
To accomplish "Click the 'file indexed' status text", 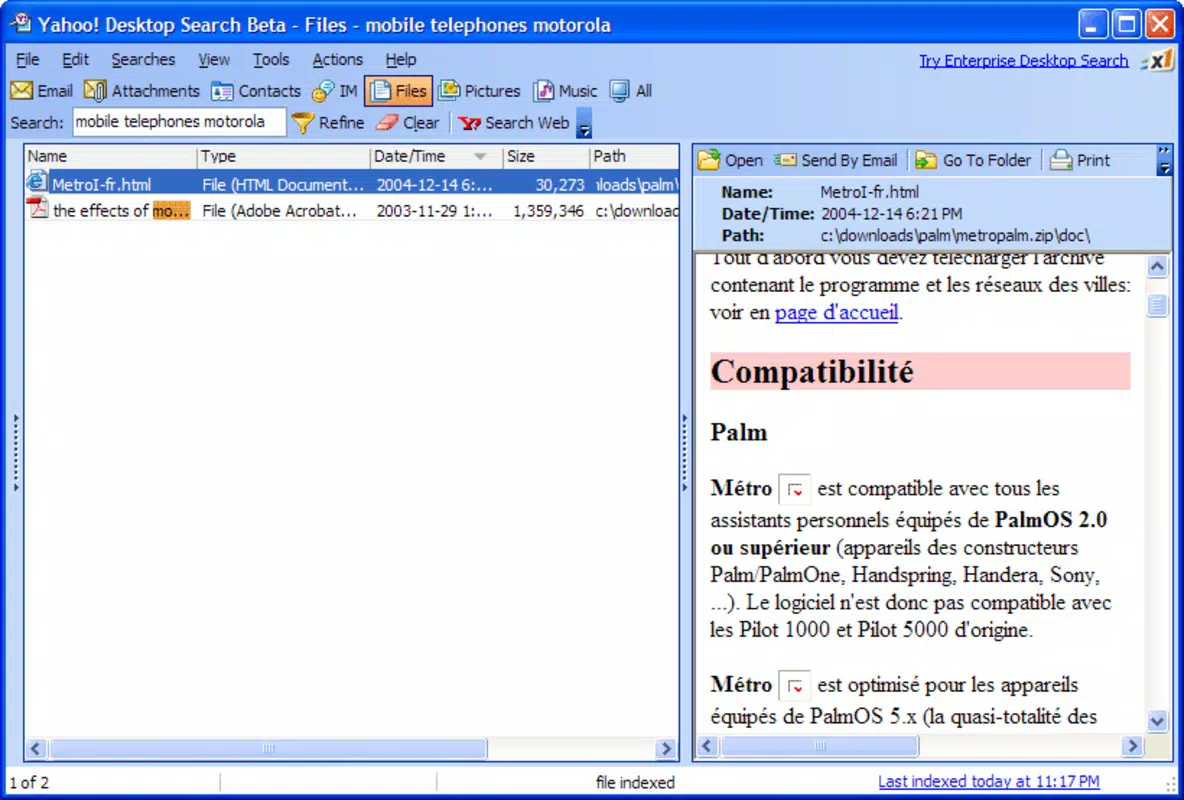I will (634, 782).
